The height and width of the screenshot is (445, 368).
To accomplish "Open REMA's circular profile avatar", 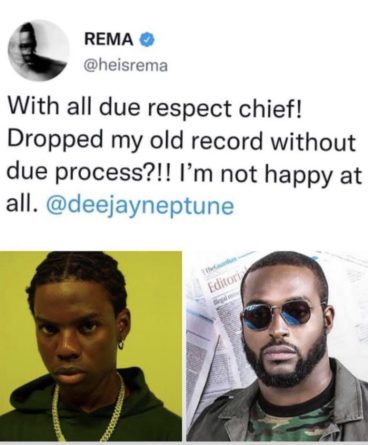I will (39, 50).
